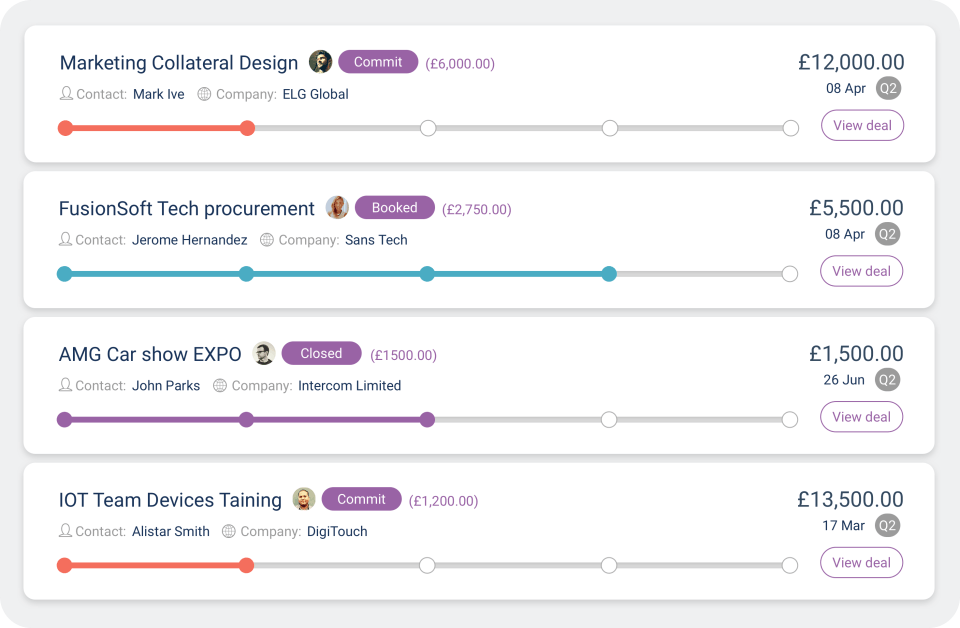
Task: Click the Closed stage badge on AMG deal
Action: point(321,353)
